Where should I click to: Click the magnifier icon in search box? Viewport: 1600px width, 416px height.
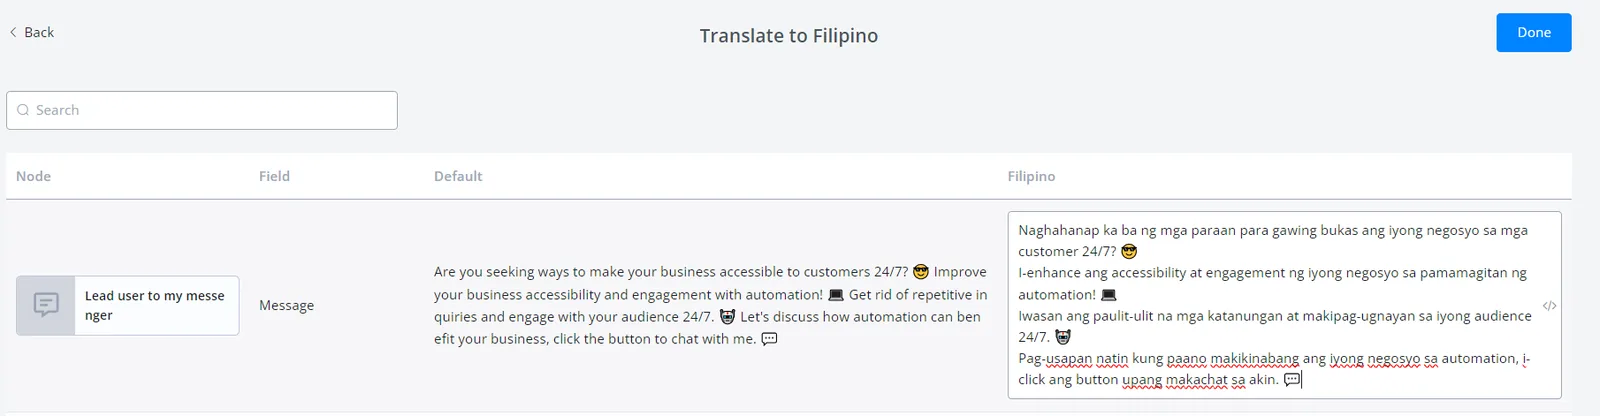pyautogui.click(x=23, y=110)
